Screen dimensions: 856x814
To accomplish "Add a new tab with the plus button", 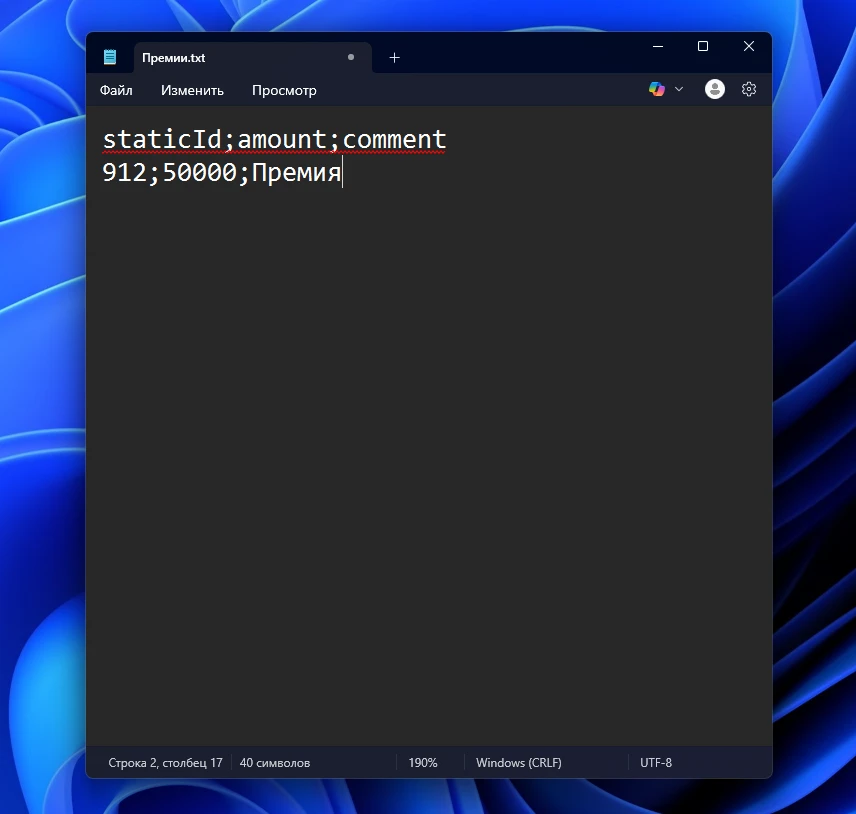I will [x=394, y=57].
